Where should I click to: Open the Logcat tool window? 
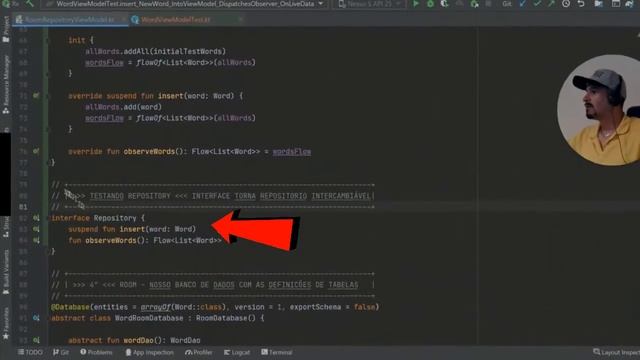[x=237, y=352]
